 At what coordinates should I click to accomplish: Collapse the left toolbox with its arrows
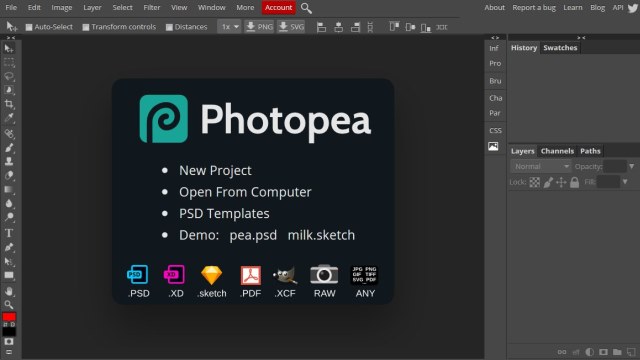click(11, 38)
